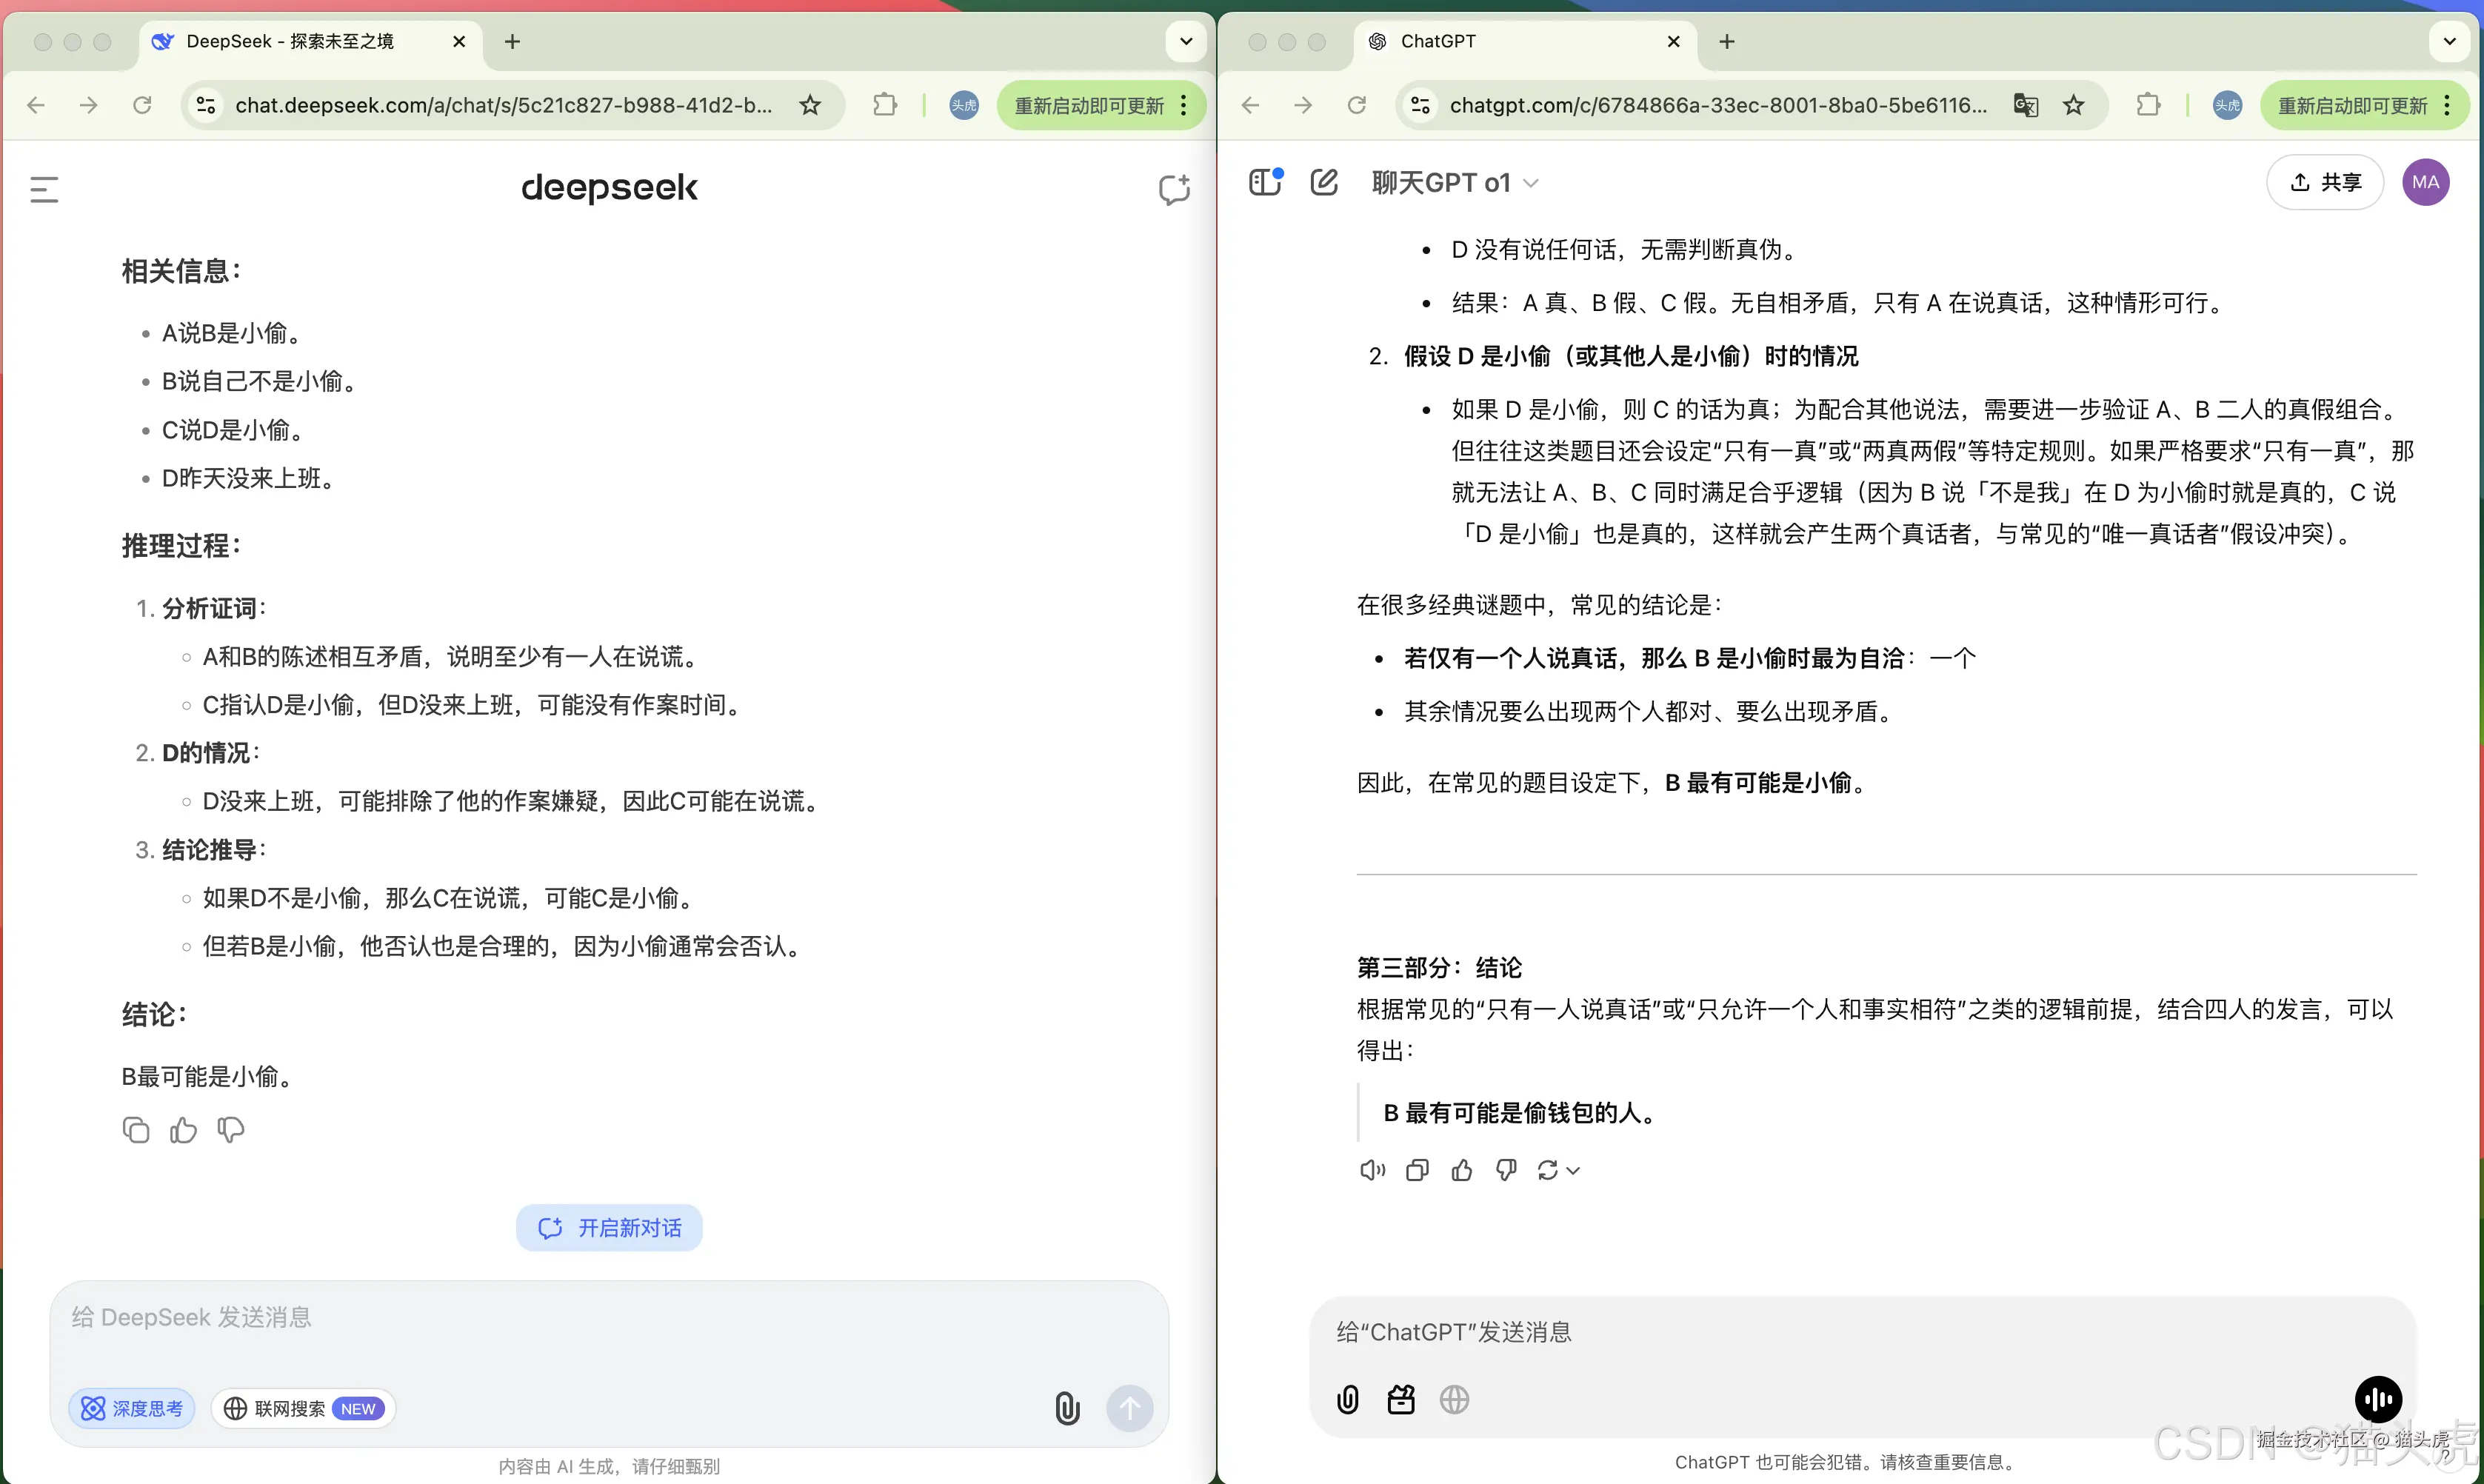Attach a file with ChatGPT's paperclip icon
Image resolution: width=2484 pixels, height=1484 pixels.
pos(1347,1400)
